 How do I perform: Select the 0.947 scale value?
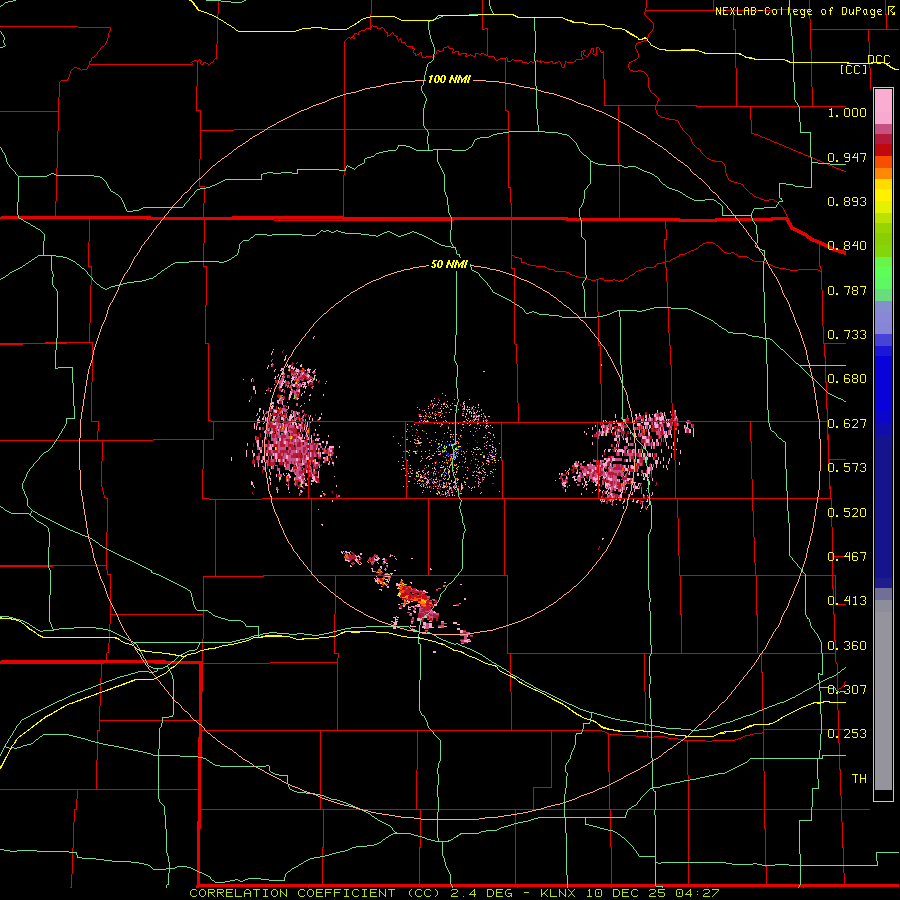tap(847, 157)
